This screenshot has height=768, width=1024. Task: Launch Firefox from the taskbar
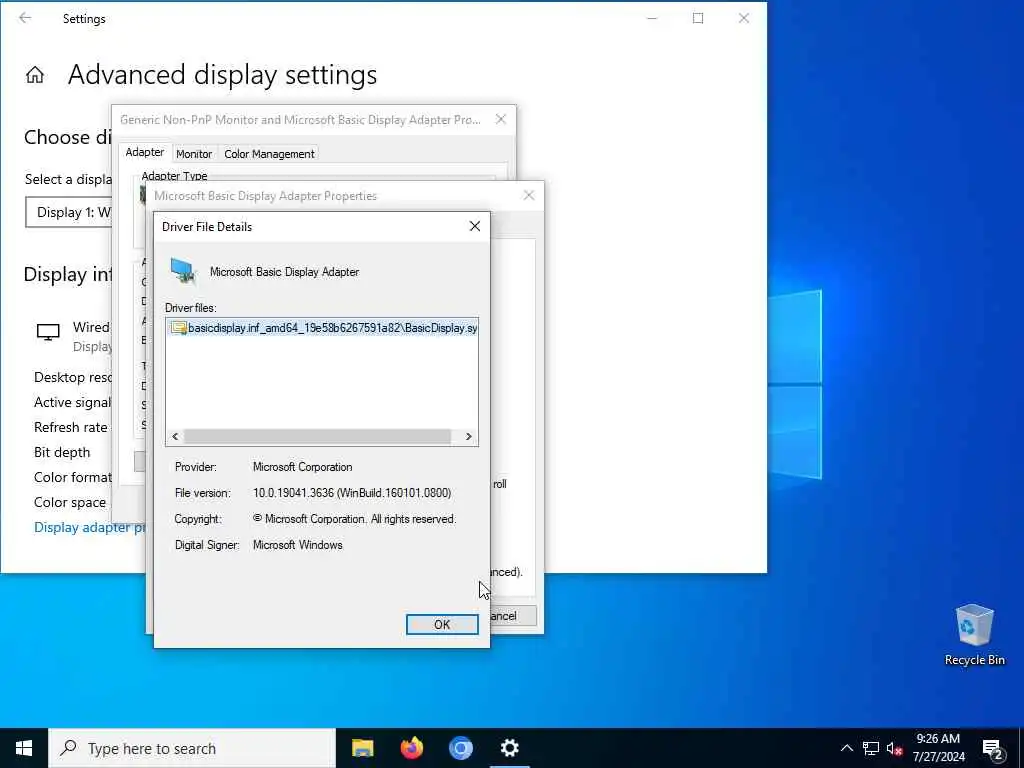(411, 748)
